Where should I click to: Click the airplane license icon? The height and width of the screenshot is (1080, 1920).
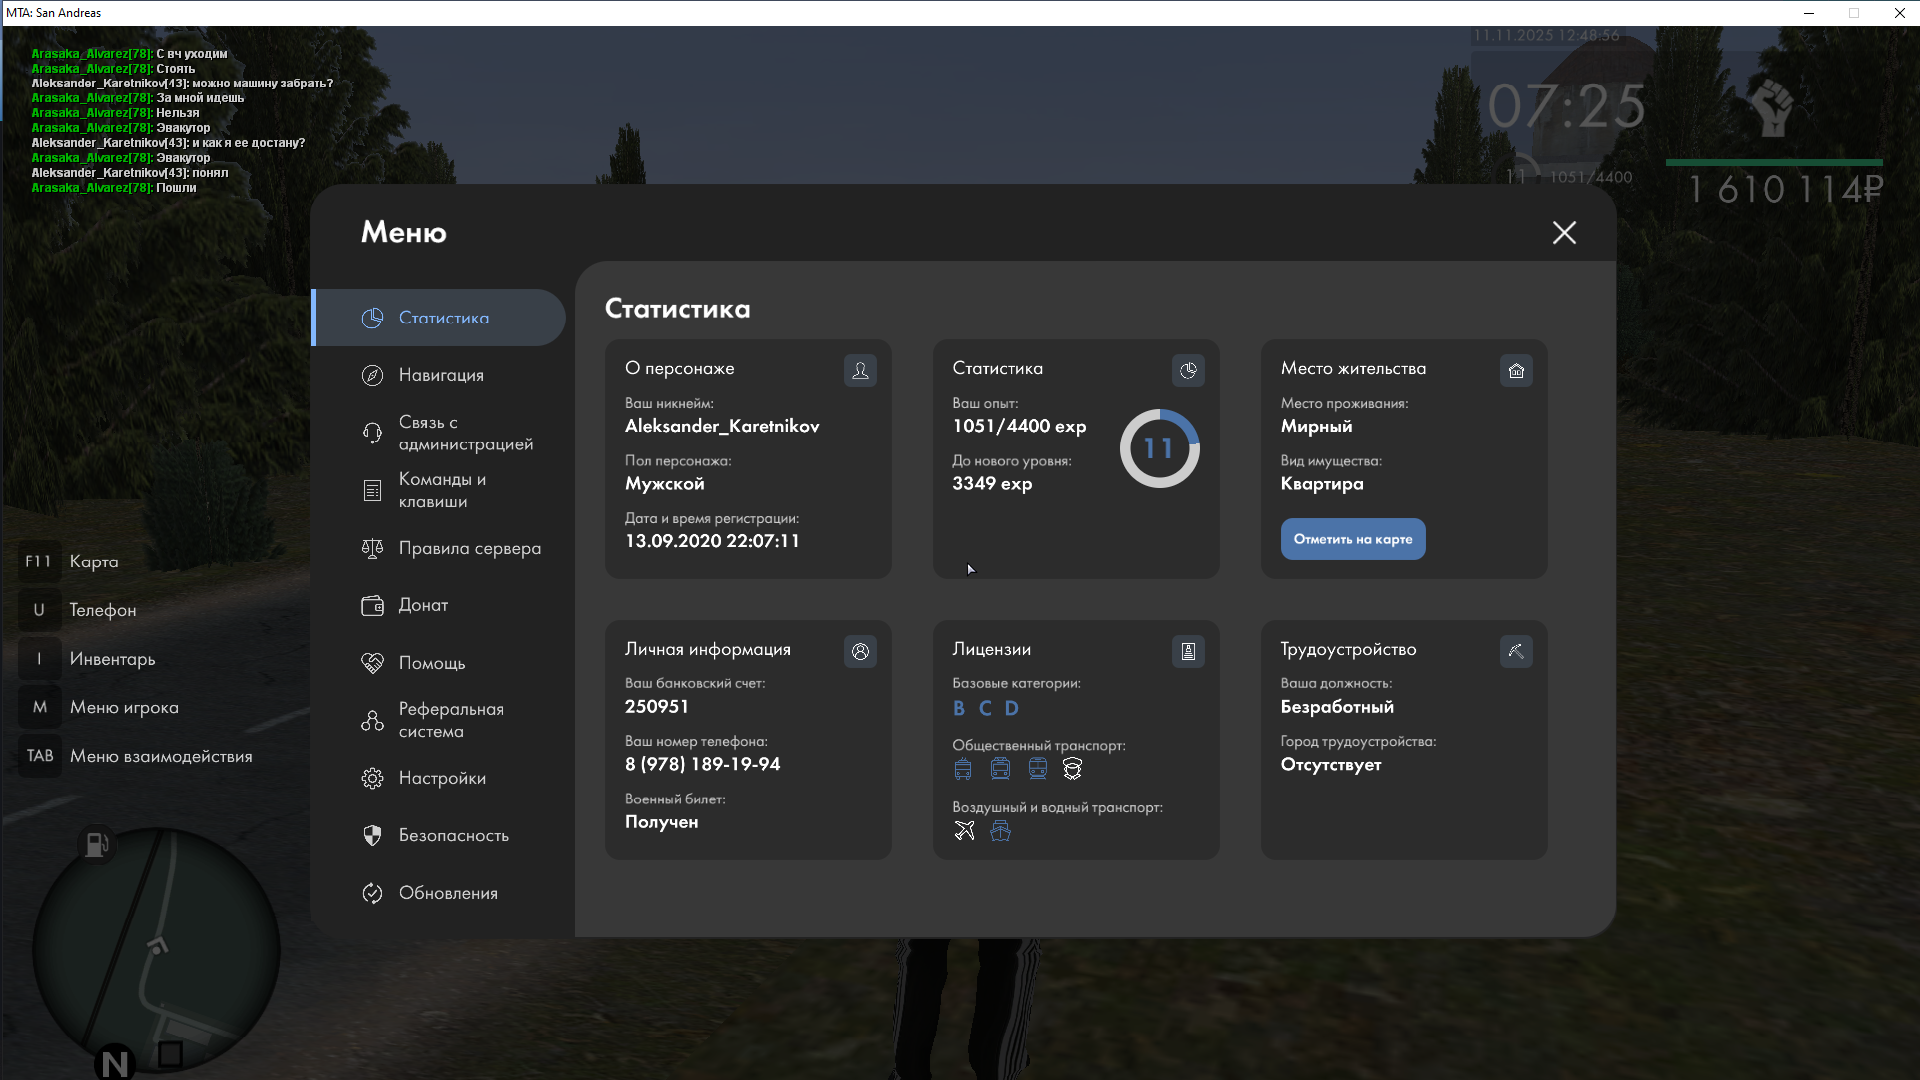coord(964,831)
